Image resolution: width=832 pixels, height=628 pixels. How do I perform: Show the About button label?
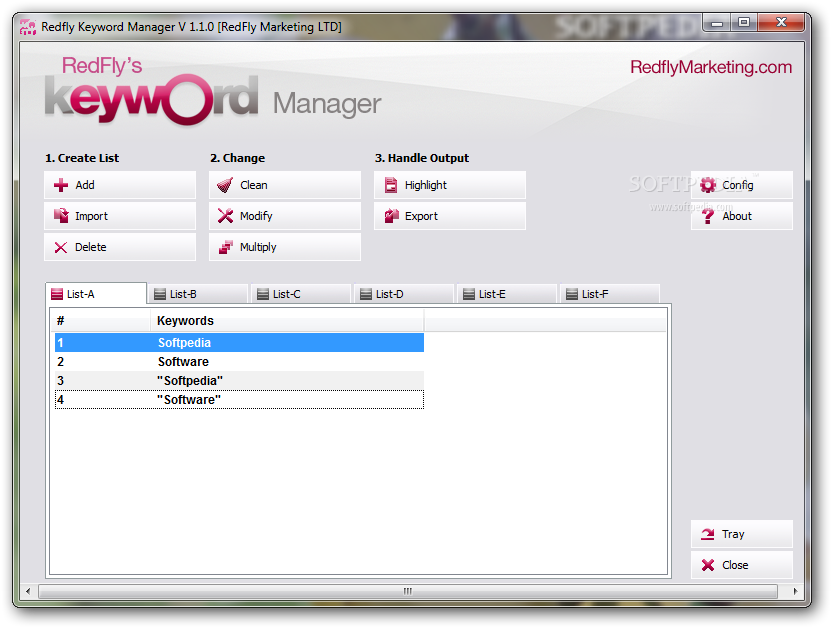737,216
